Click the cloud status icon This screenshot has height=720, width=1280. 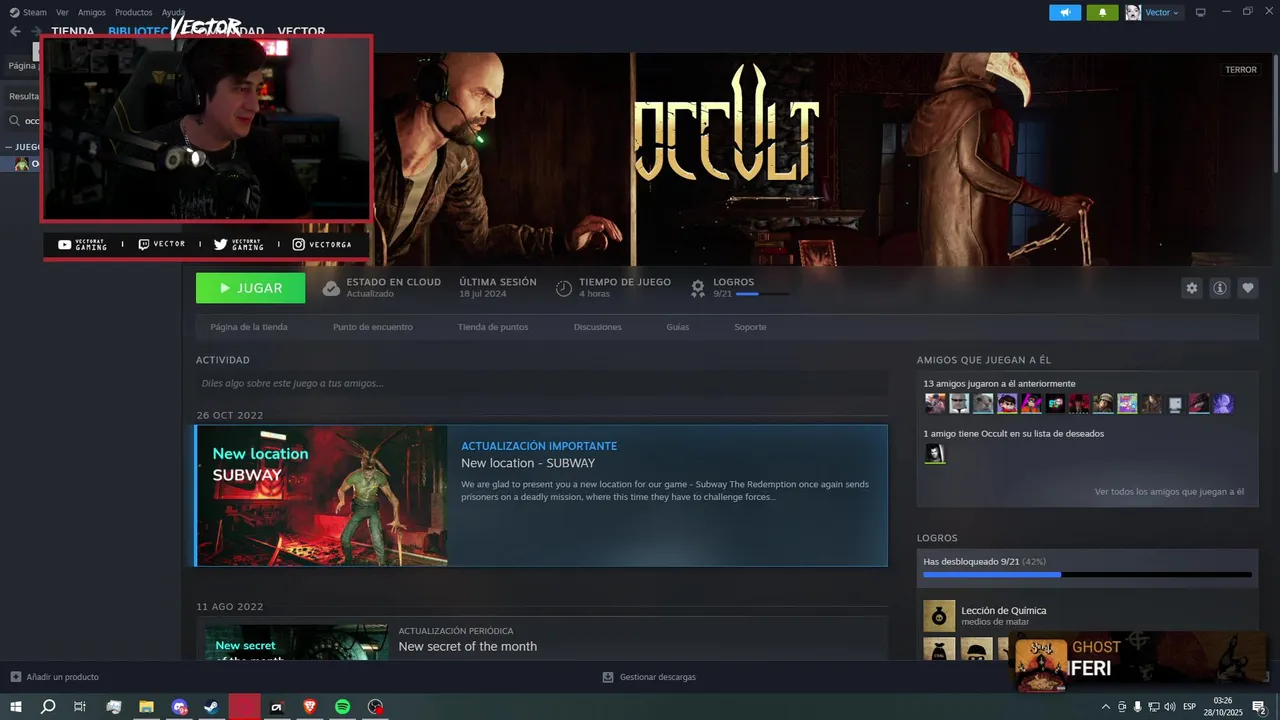pos(331,288)
